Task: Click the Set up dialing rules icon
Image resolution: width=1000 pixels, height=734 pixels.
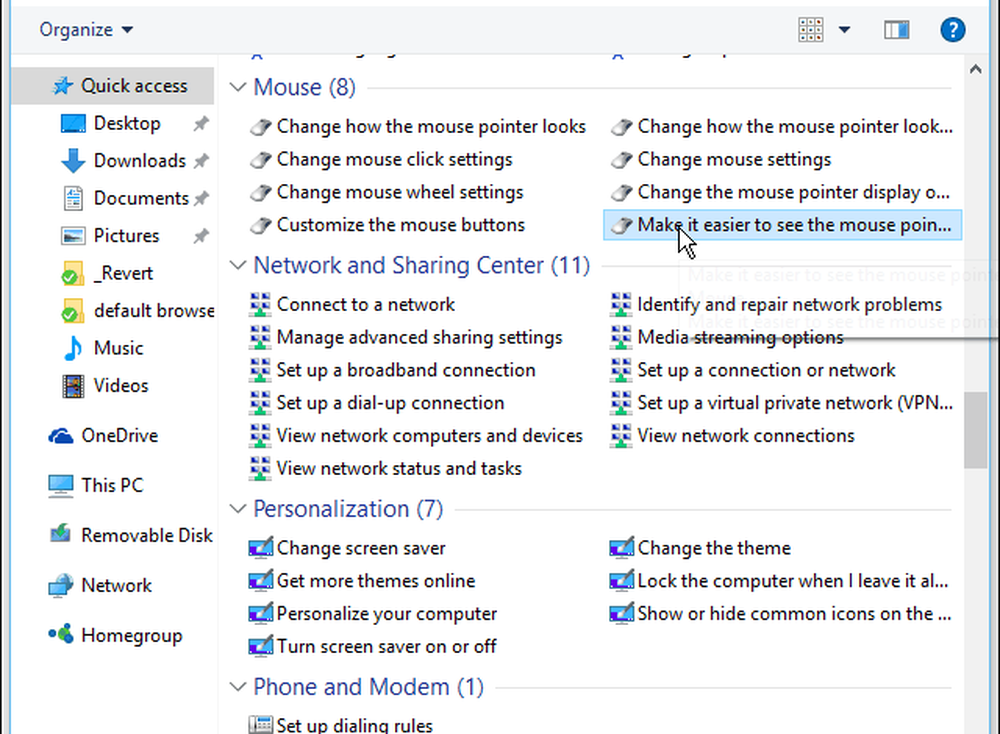Action: pos(260,724)
